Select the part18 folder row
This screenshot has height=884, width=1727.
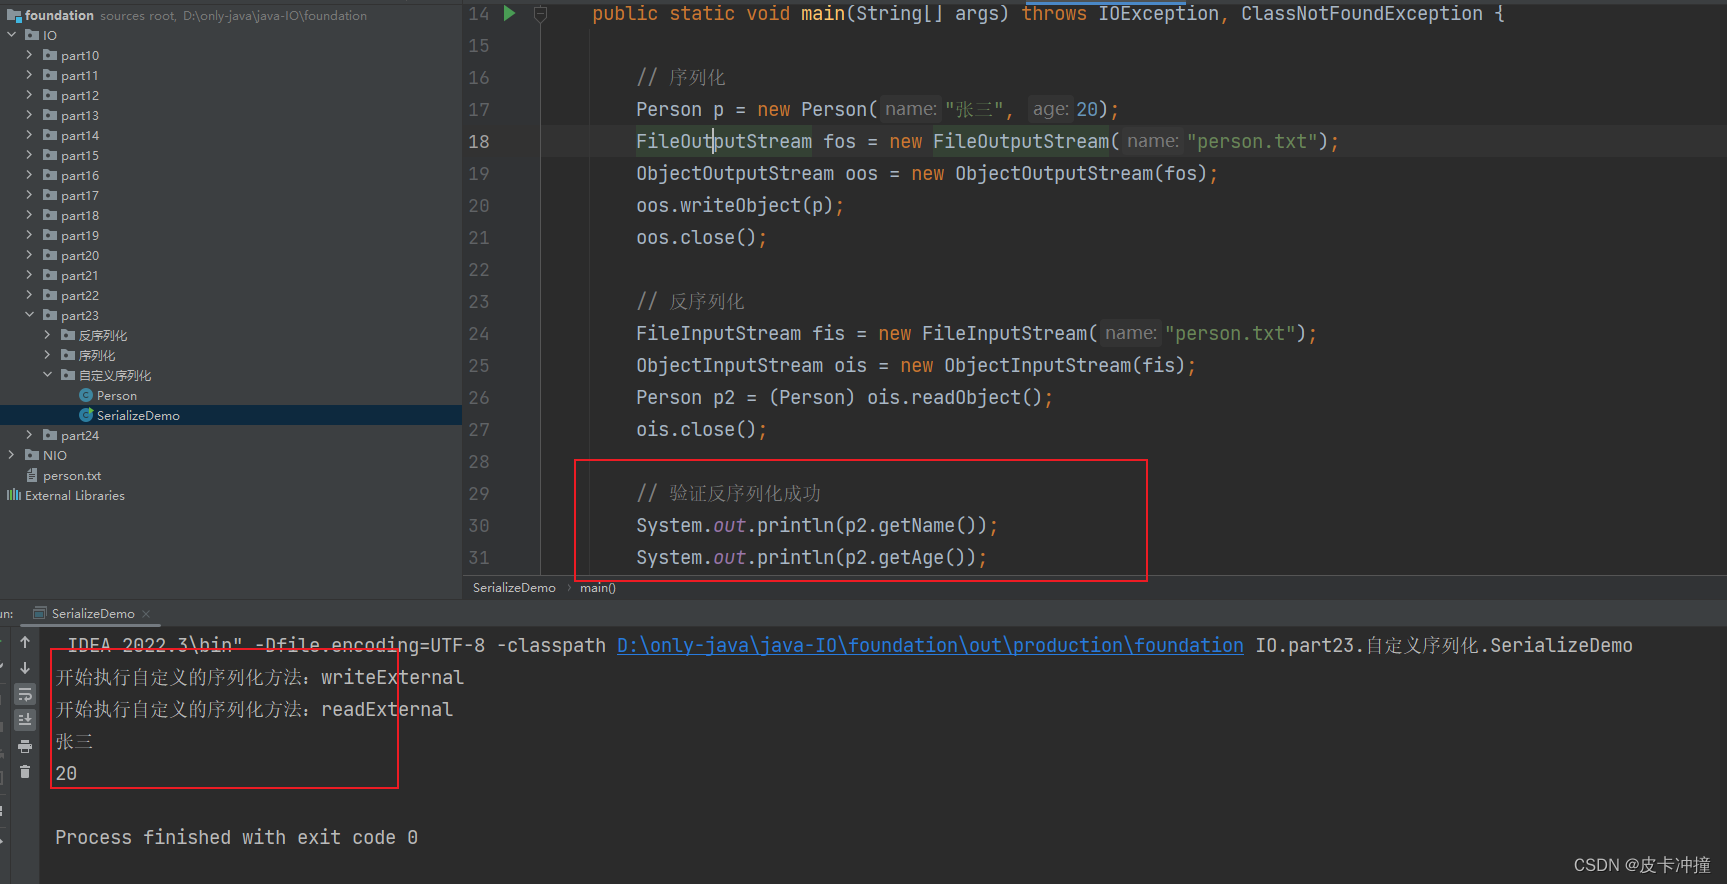(x=231, y=215)
